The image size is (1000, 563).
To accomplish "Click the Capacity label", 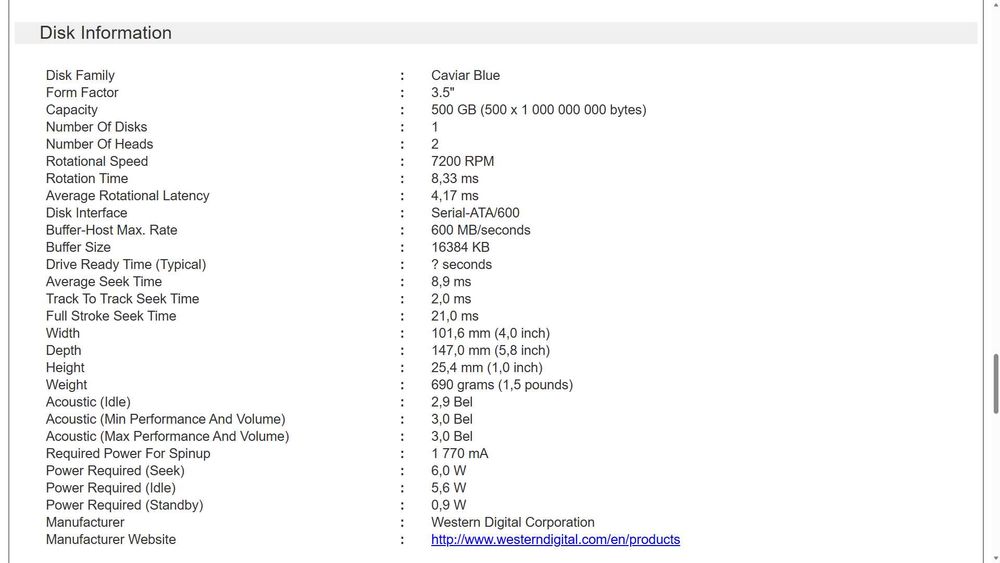I will coord(71,110).
